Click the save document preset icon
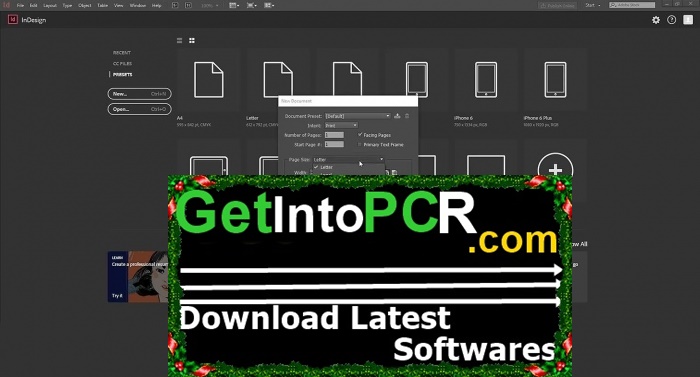Image resolution: width=700 pixels, height=377 pixels. [397, 116]
